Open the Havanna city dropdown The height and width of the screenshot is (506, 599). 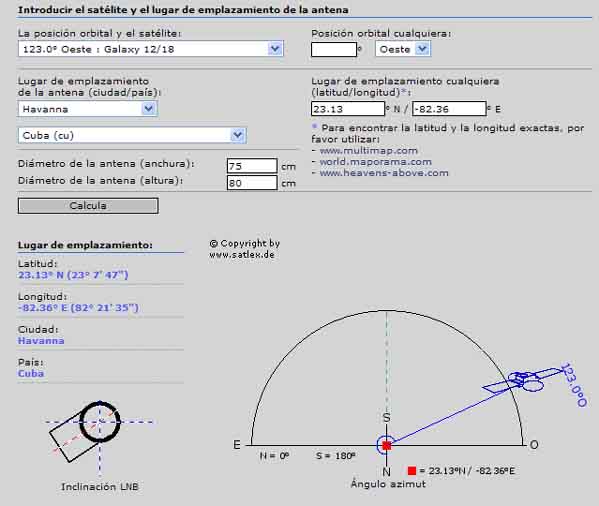pyautogui.click(x=87, y=109)
